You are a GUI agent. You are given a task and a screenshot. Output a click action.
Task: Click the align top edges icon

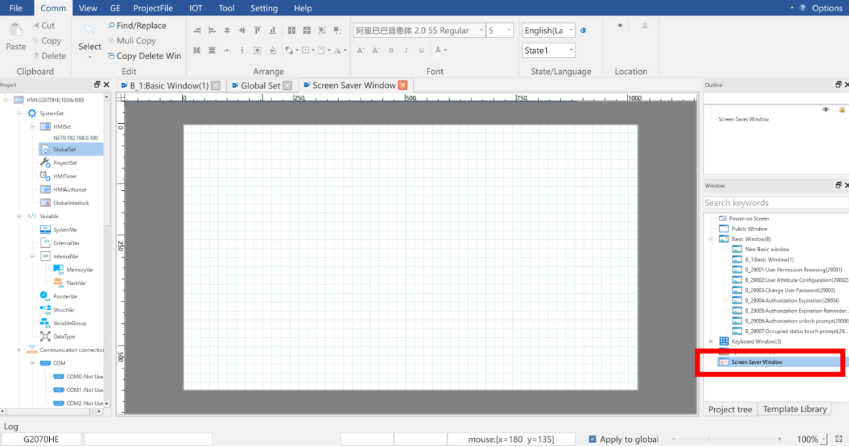pyautogui.click(x=257, y=30)
